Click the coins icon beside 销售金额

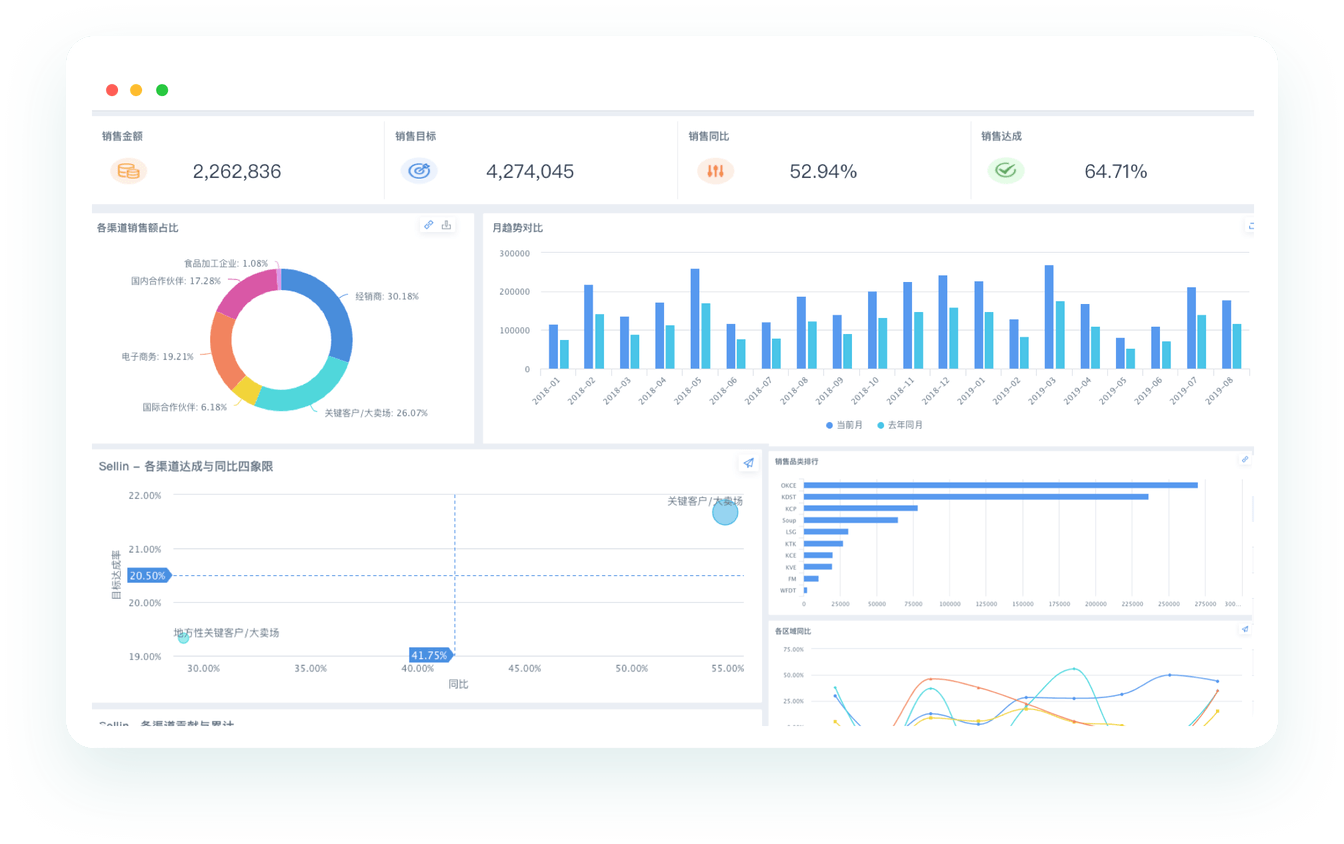(128, 171)
